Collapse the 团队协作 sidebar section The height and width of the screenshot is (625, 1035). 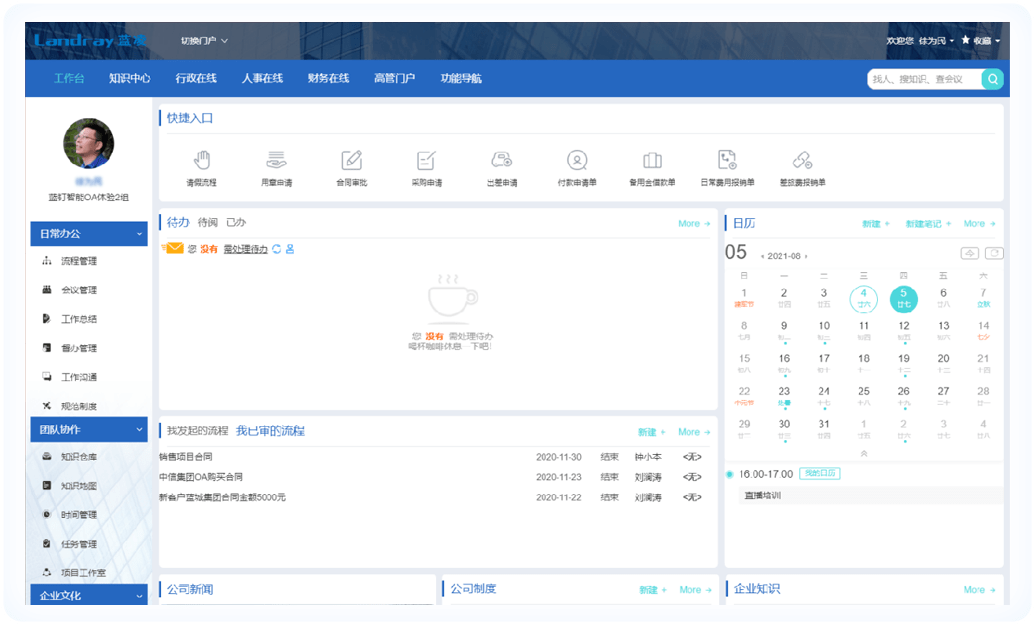pyautogui.click(x=138, y=430)
